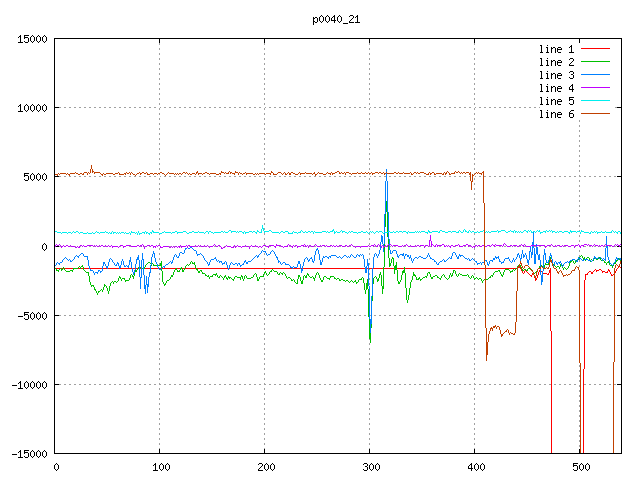The image size is (640, 480).
Task: Select the 'line 1' legend label
Action: pos(556,49)
